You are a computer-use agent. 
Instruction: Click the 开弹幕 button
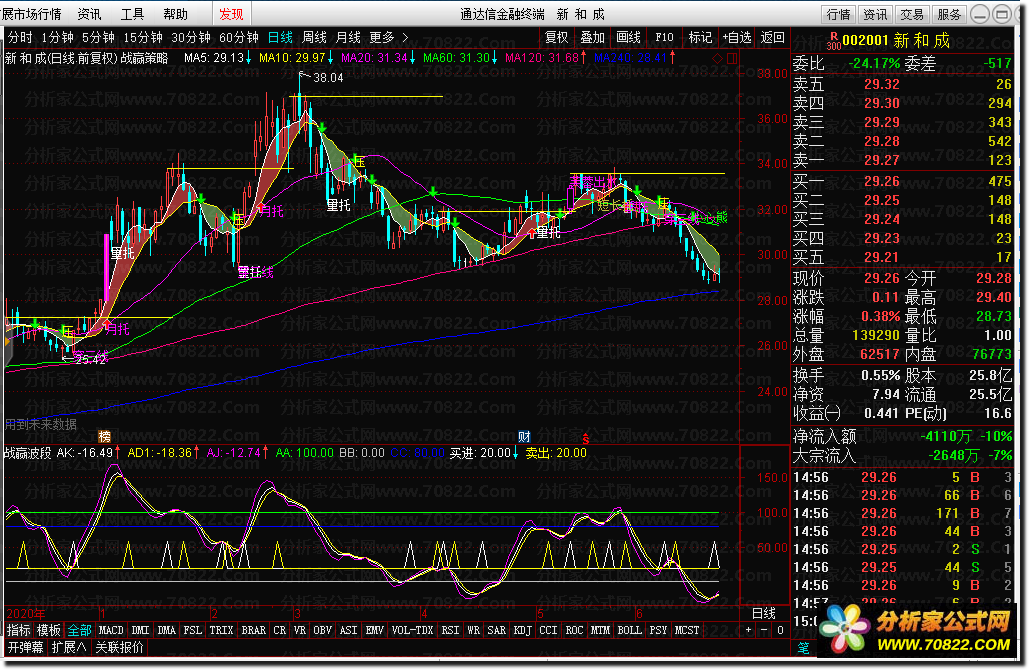25,648
